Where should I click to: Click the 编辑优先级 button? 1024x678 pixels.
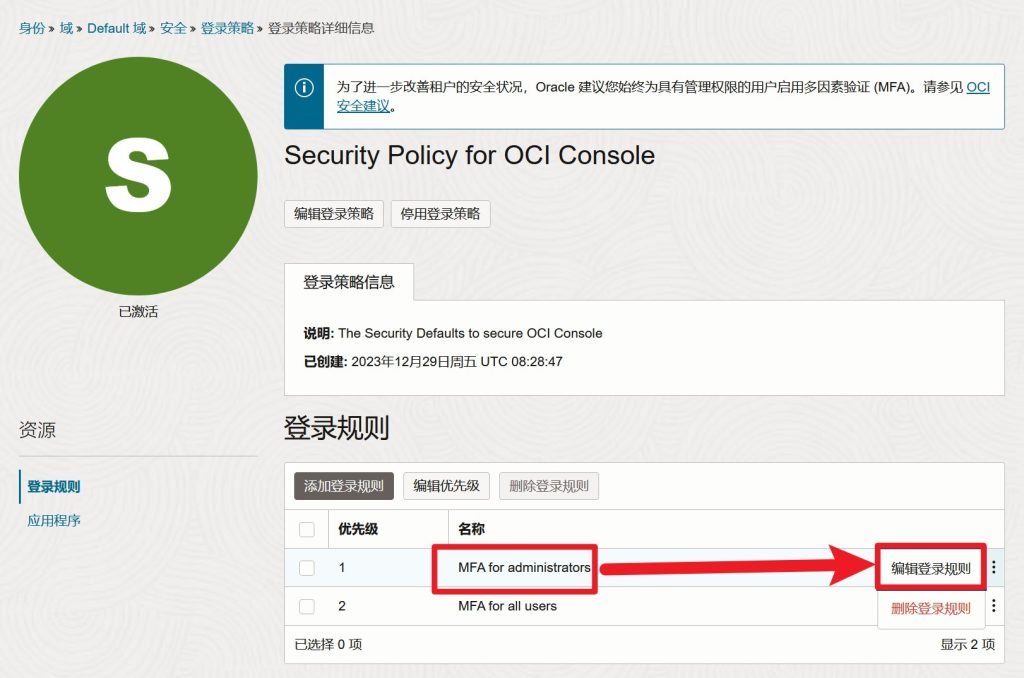click(x=446, y=487)
